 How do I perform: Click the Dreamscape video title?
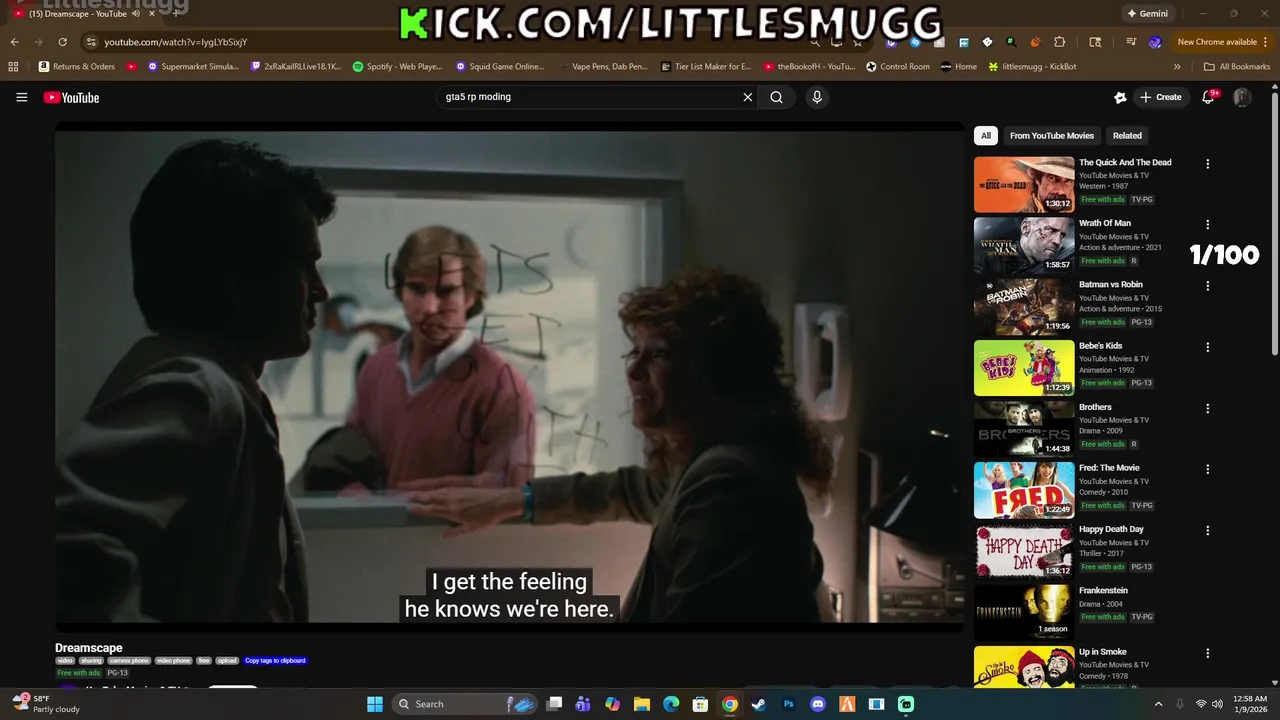[88, 648]
